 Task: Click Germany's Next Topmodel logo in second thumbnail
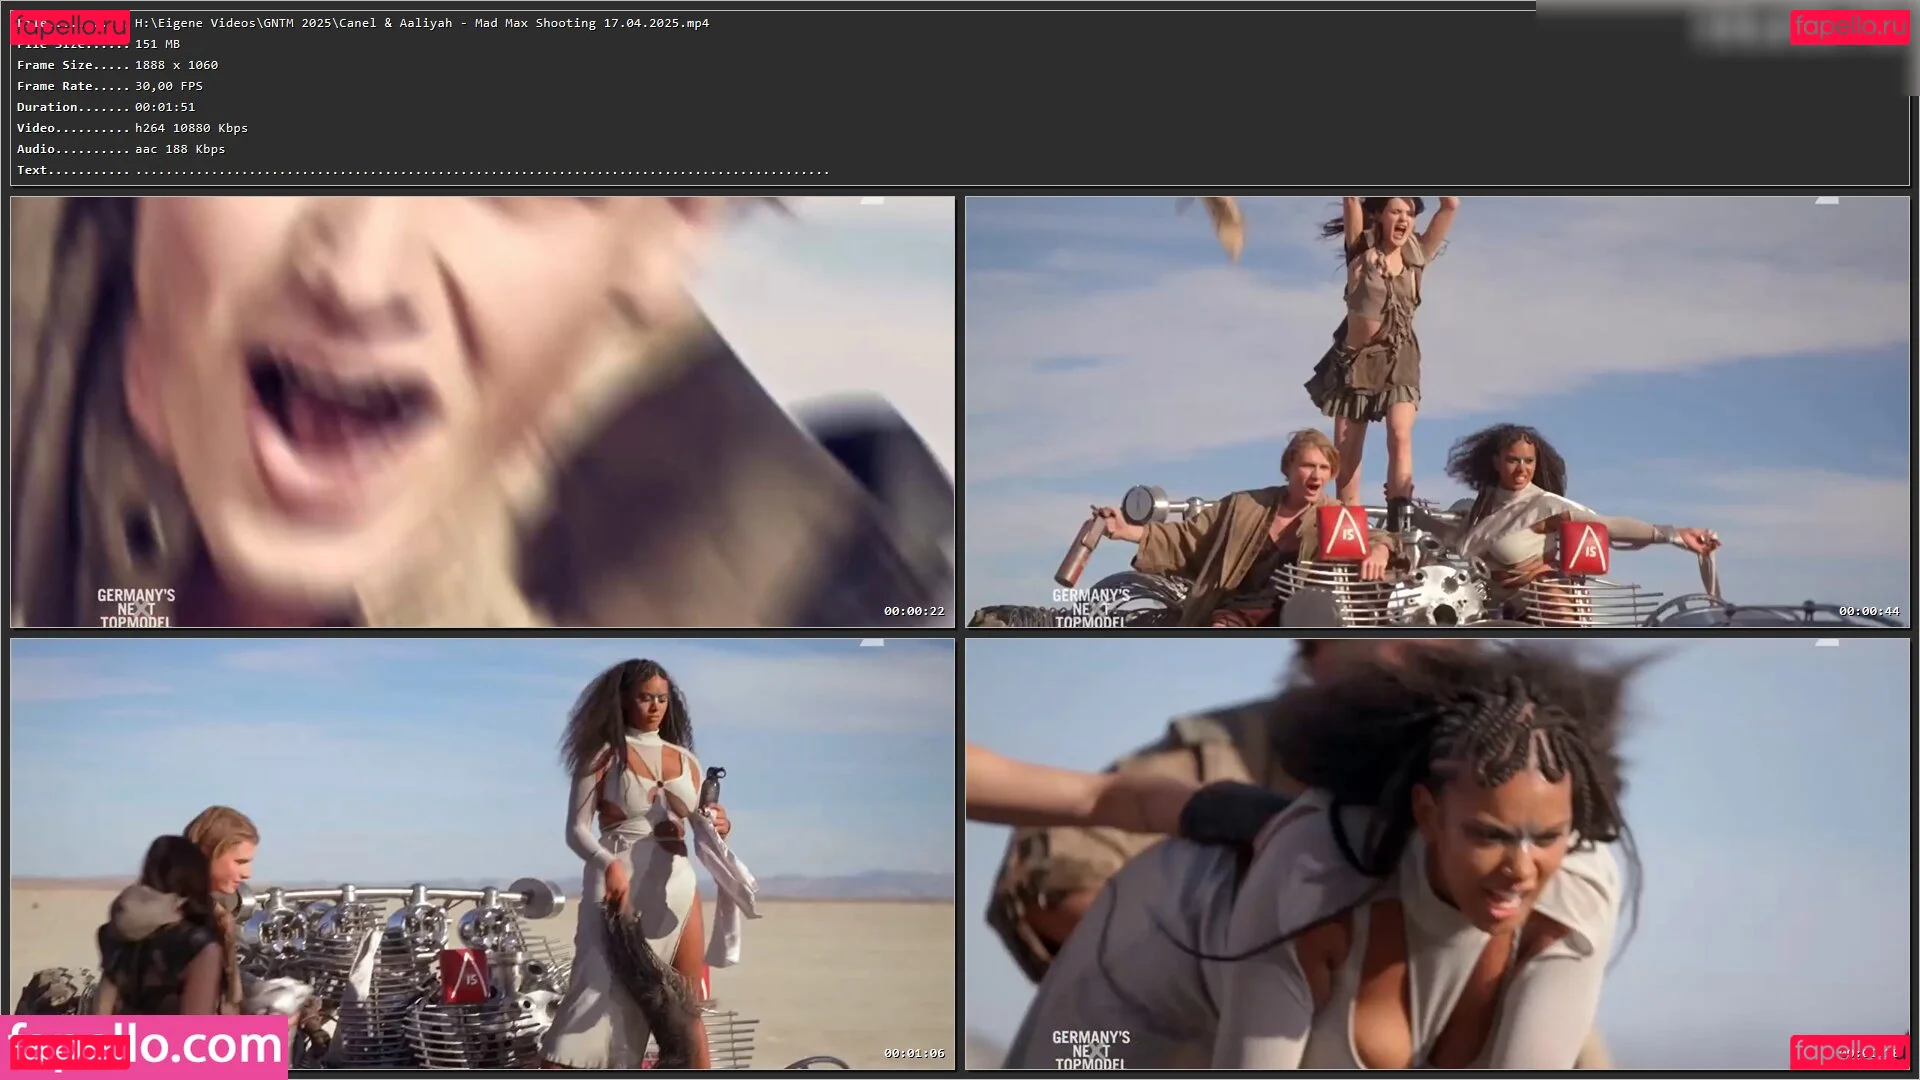click(x=1090, y=608)
